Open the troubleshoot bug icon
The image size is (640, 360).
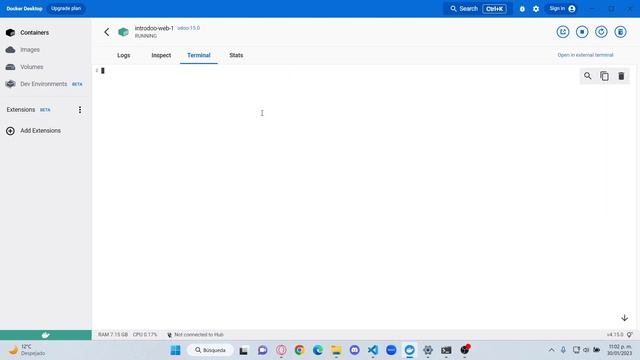tap(522, 9)
